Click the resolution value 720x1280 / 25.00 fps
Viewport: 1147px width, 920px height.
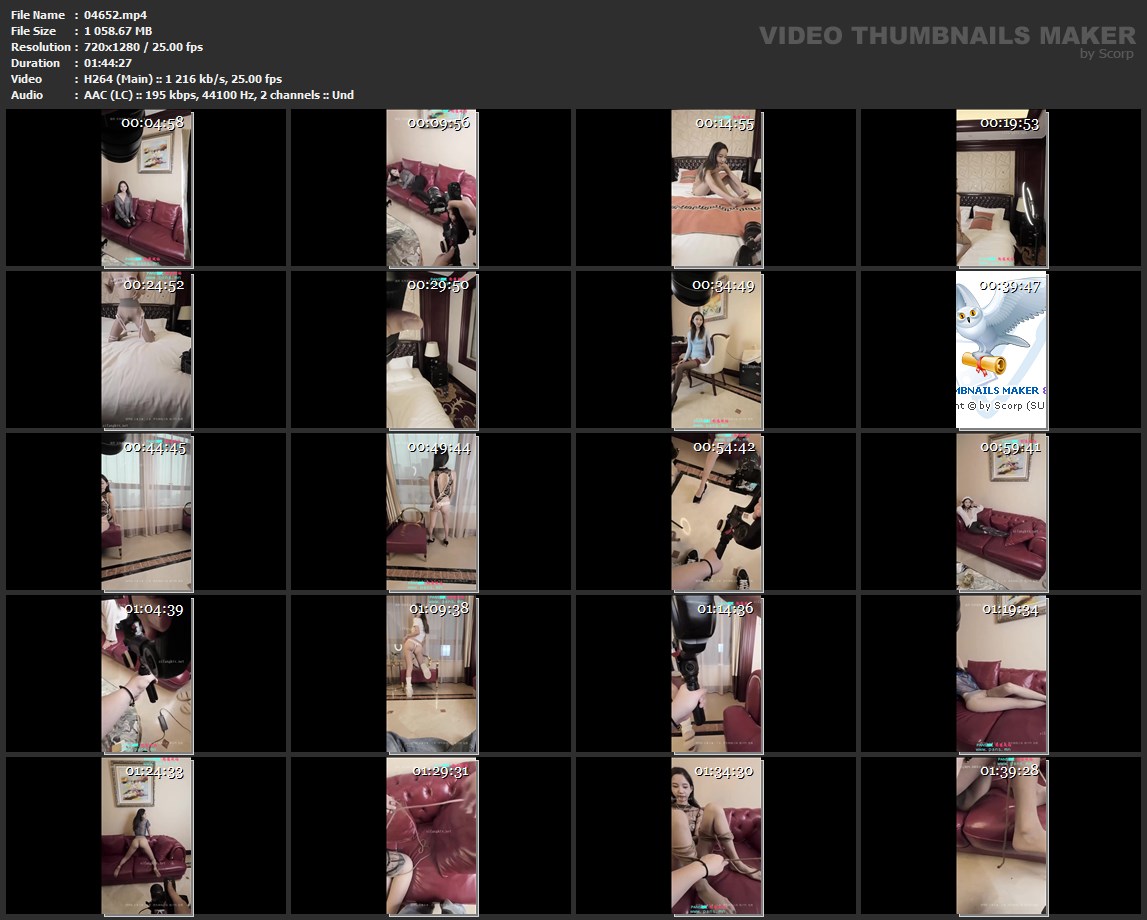(x=143, y=47)
